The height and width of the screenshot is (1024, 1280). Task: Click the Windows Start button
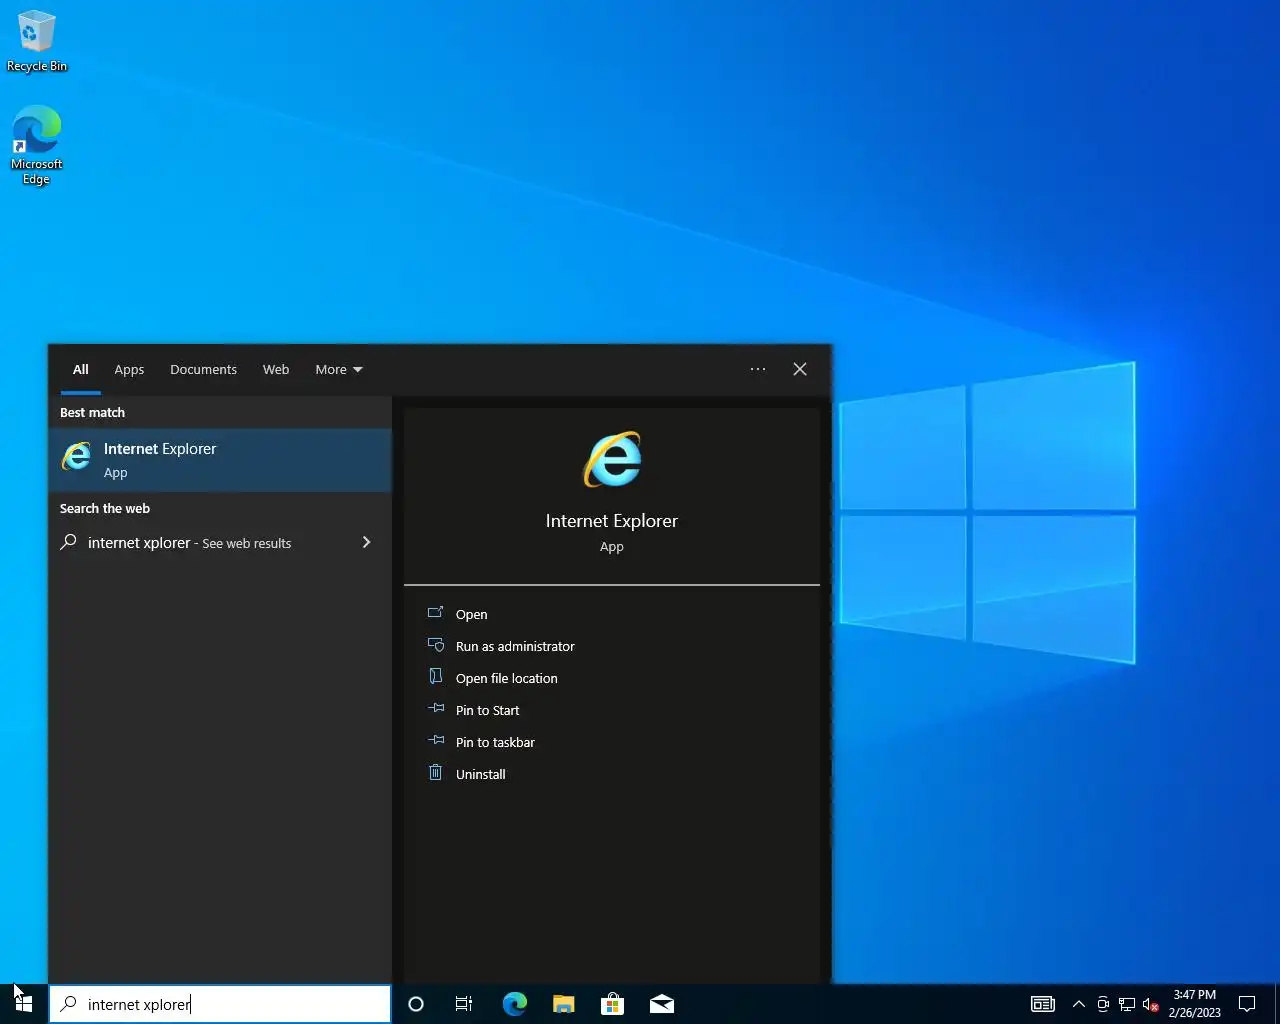pos(24,1004)
